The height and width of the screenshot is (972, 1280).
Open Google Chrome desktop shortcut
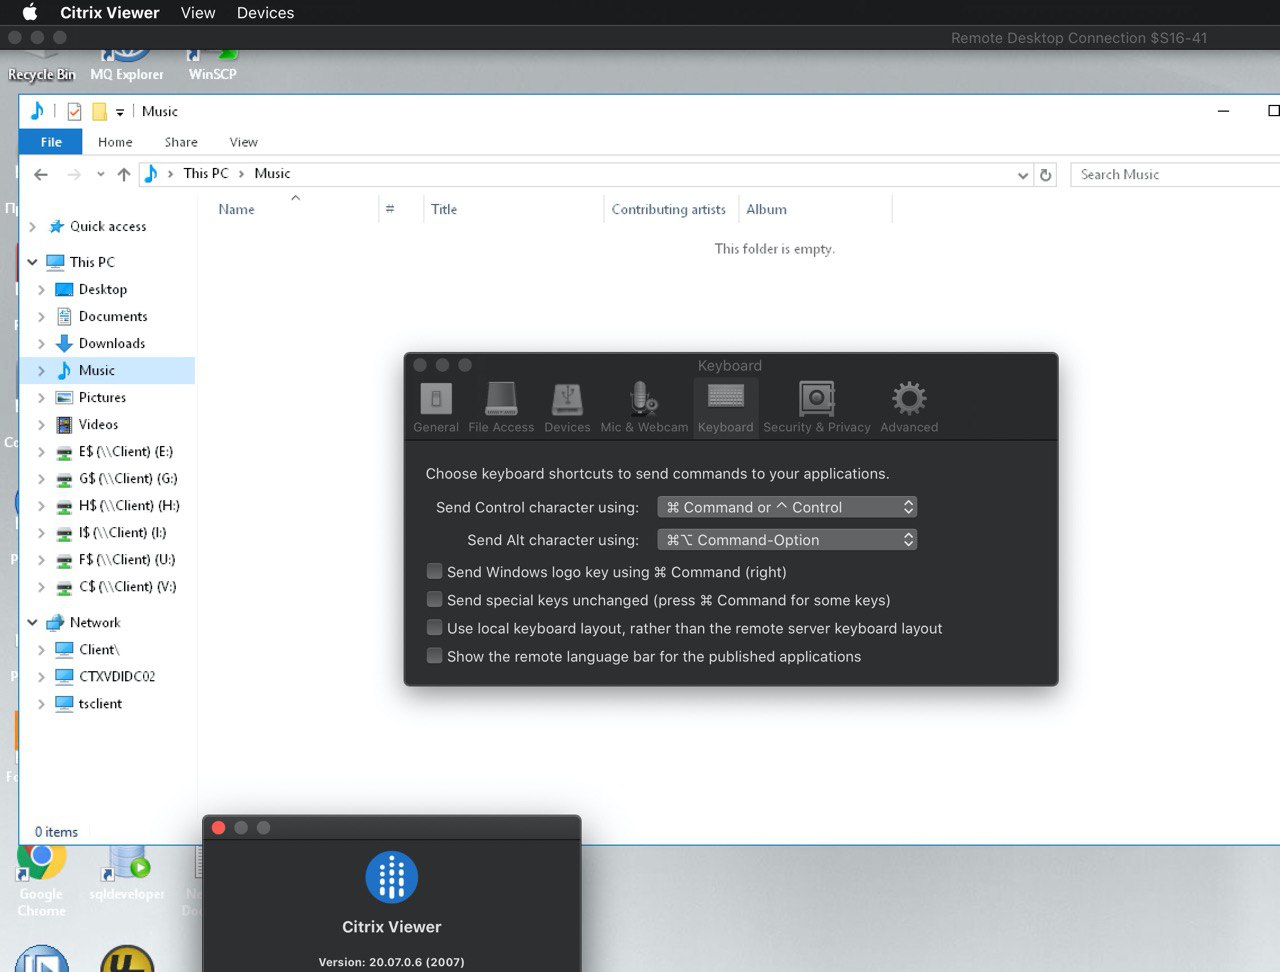[x=41, y=880]
